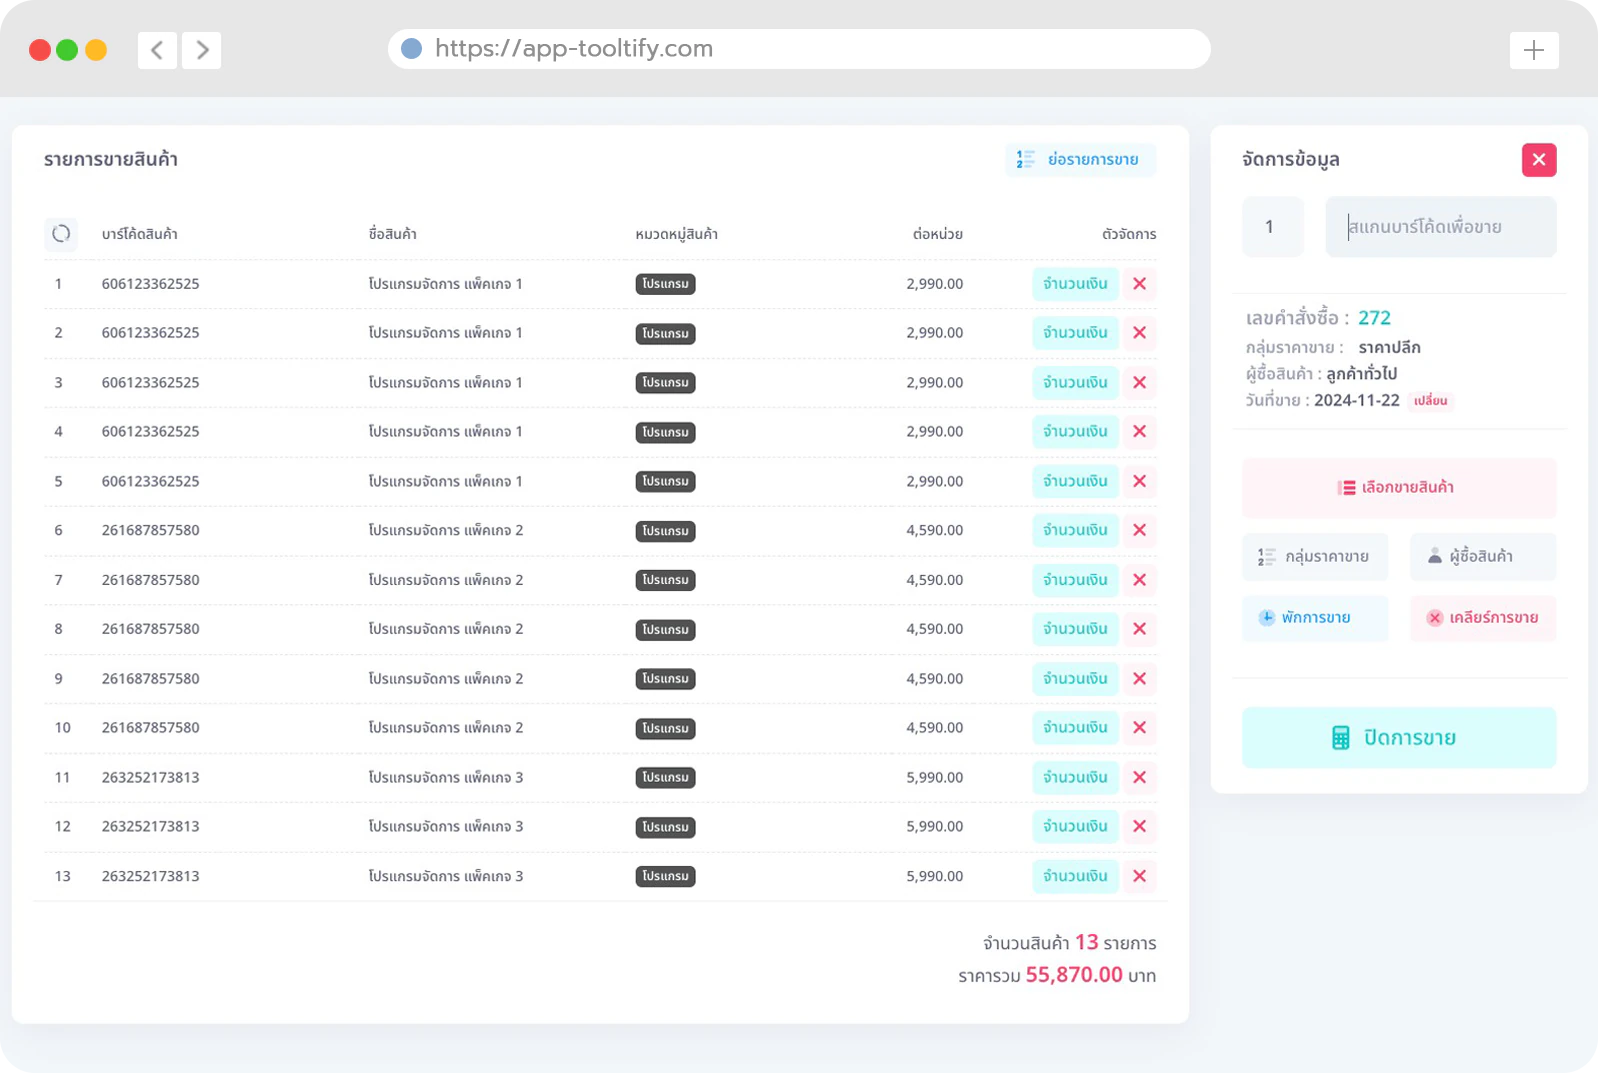1598x1073 pixels.
Task: Delete row 11 using its X icon
Action: (1139, 777)
